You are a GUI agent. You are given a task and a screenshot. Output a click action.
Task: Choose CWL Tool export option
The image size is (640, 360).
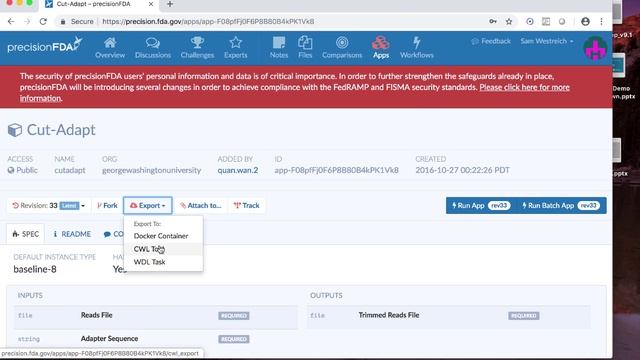click(x=163, y=249)
